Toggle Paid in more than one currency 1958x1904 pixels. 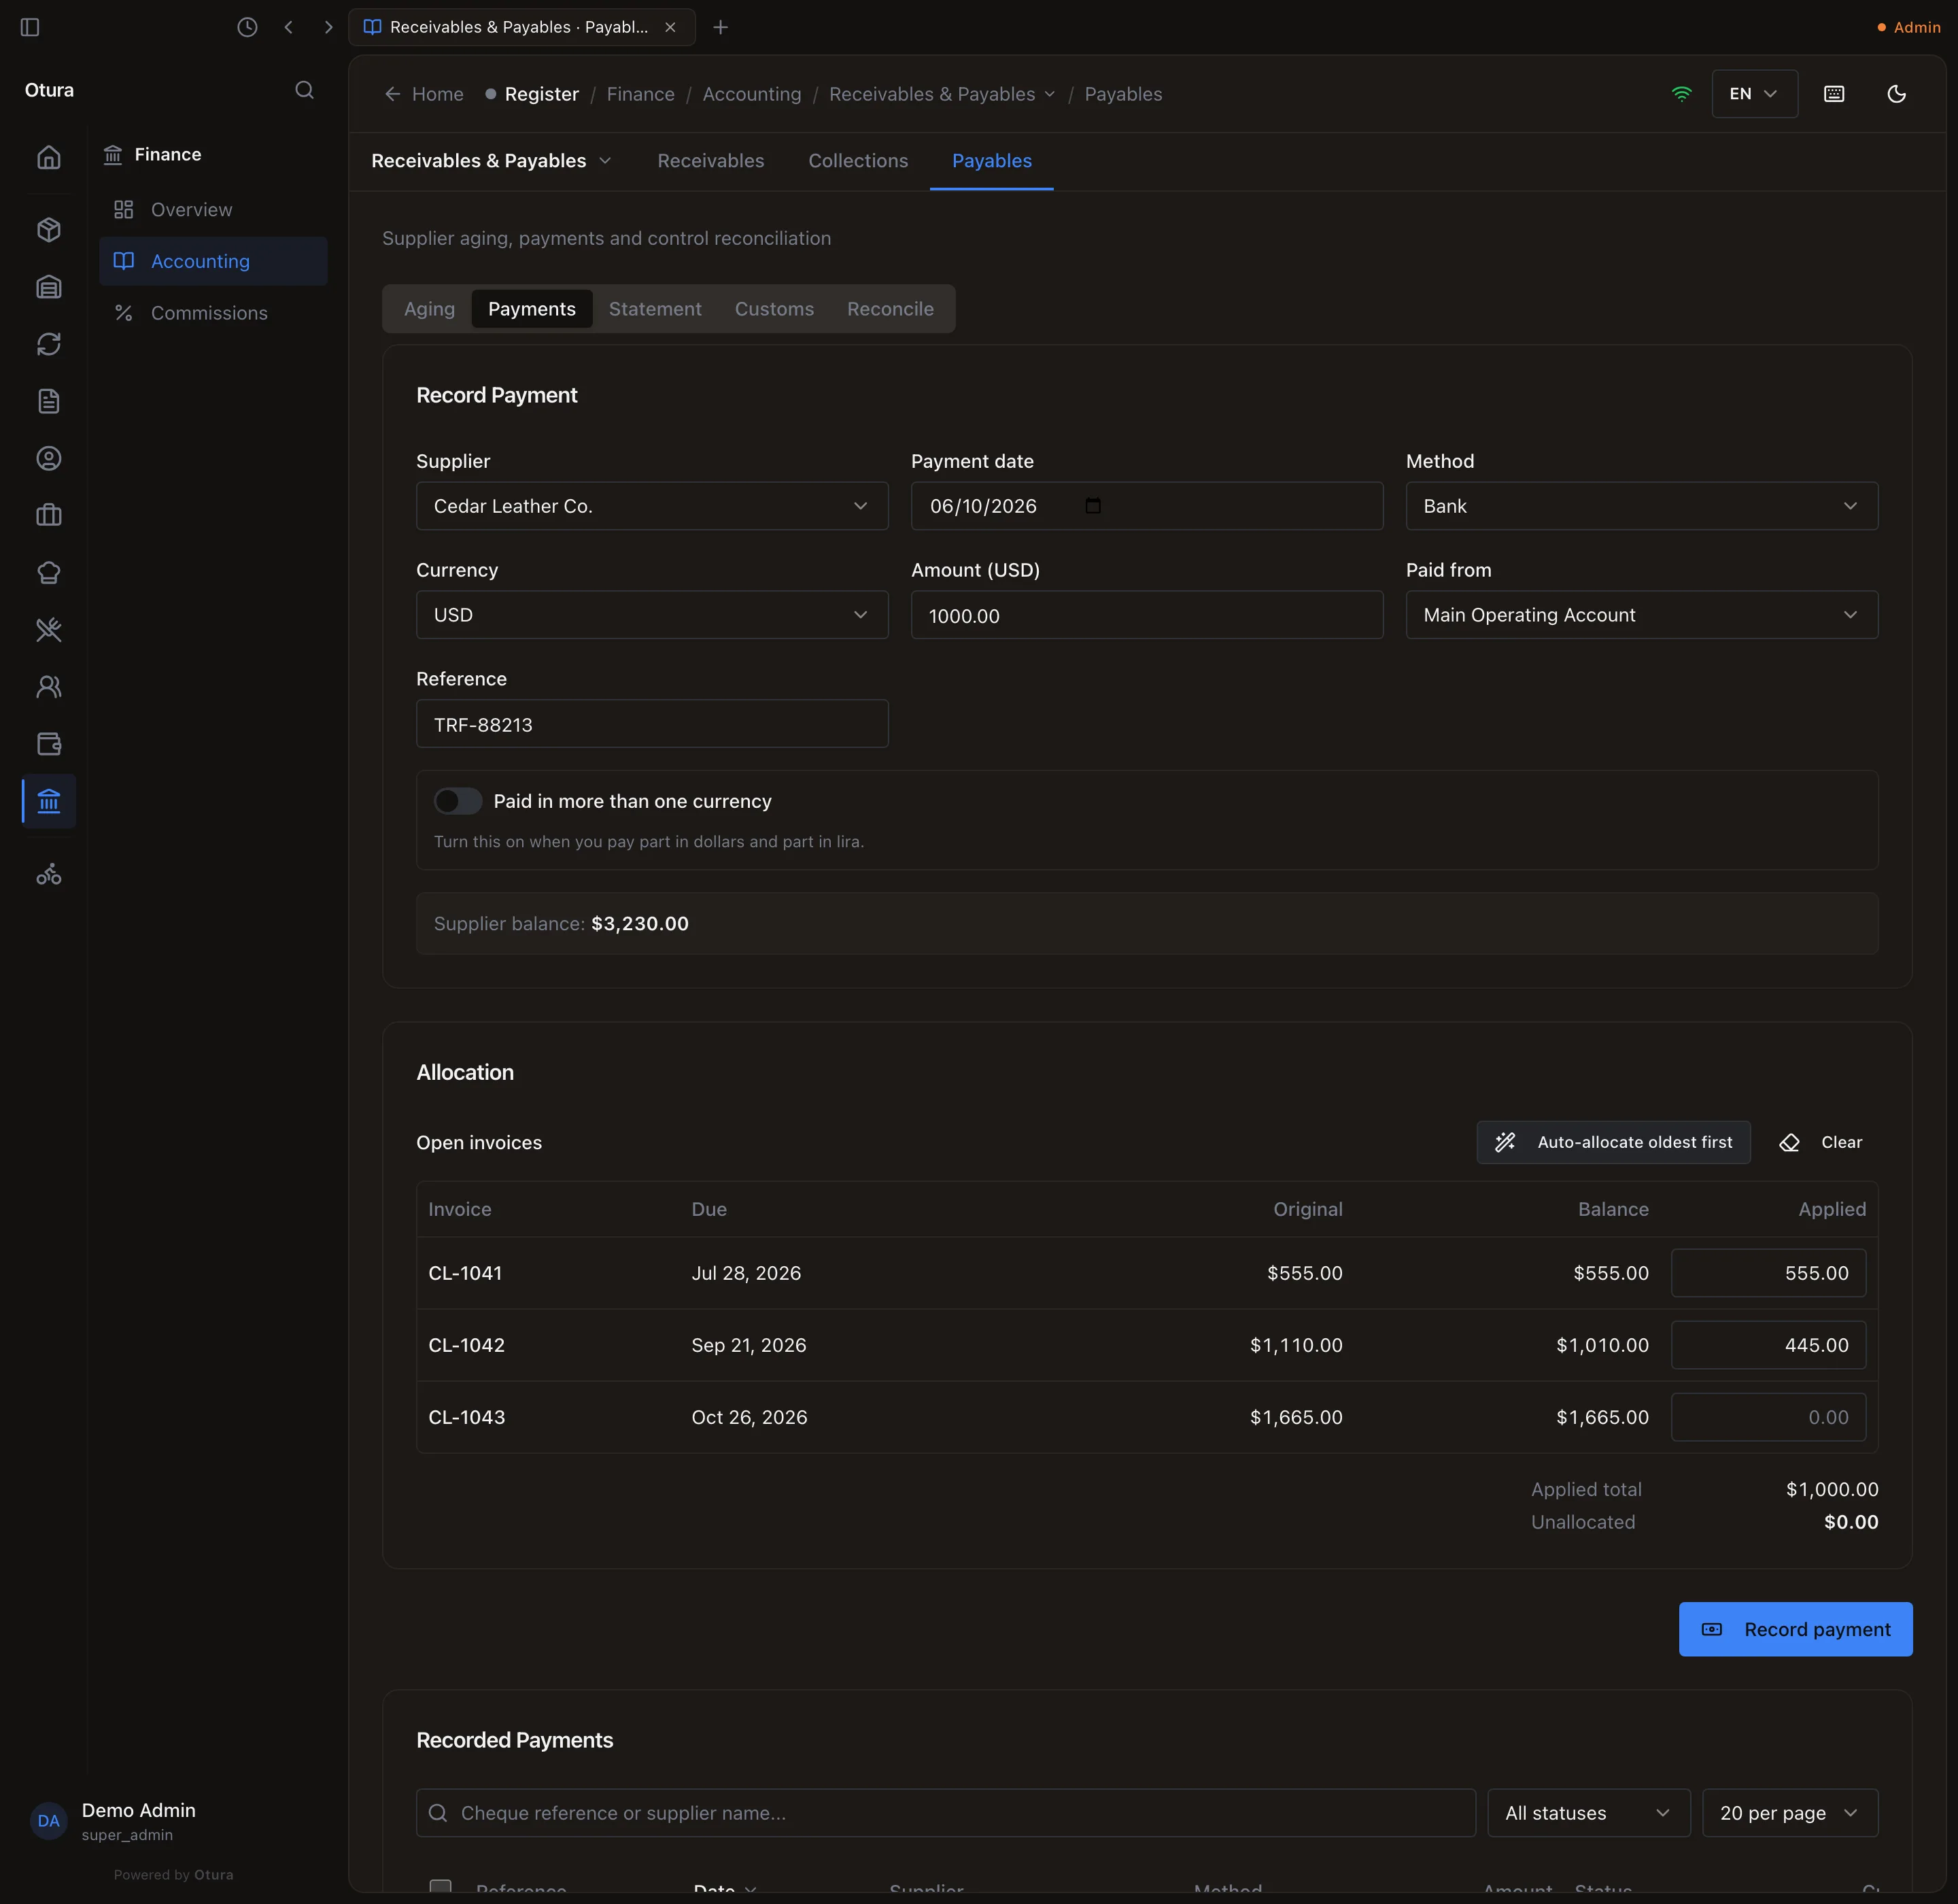[458, 801]
